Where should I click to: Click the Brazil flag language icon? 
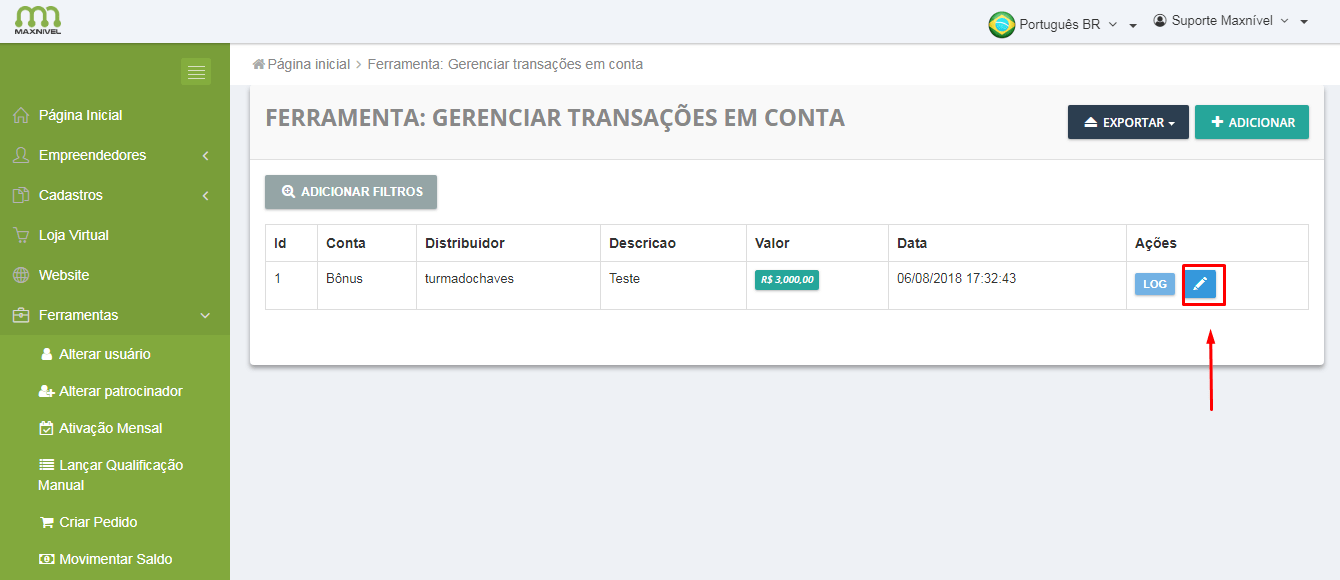coord(1001,25)
